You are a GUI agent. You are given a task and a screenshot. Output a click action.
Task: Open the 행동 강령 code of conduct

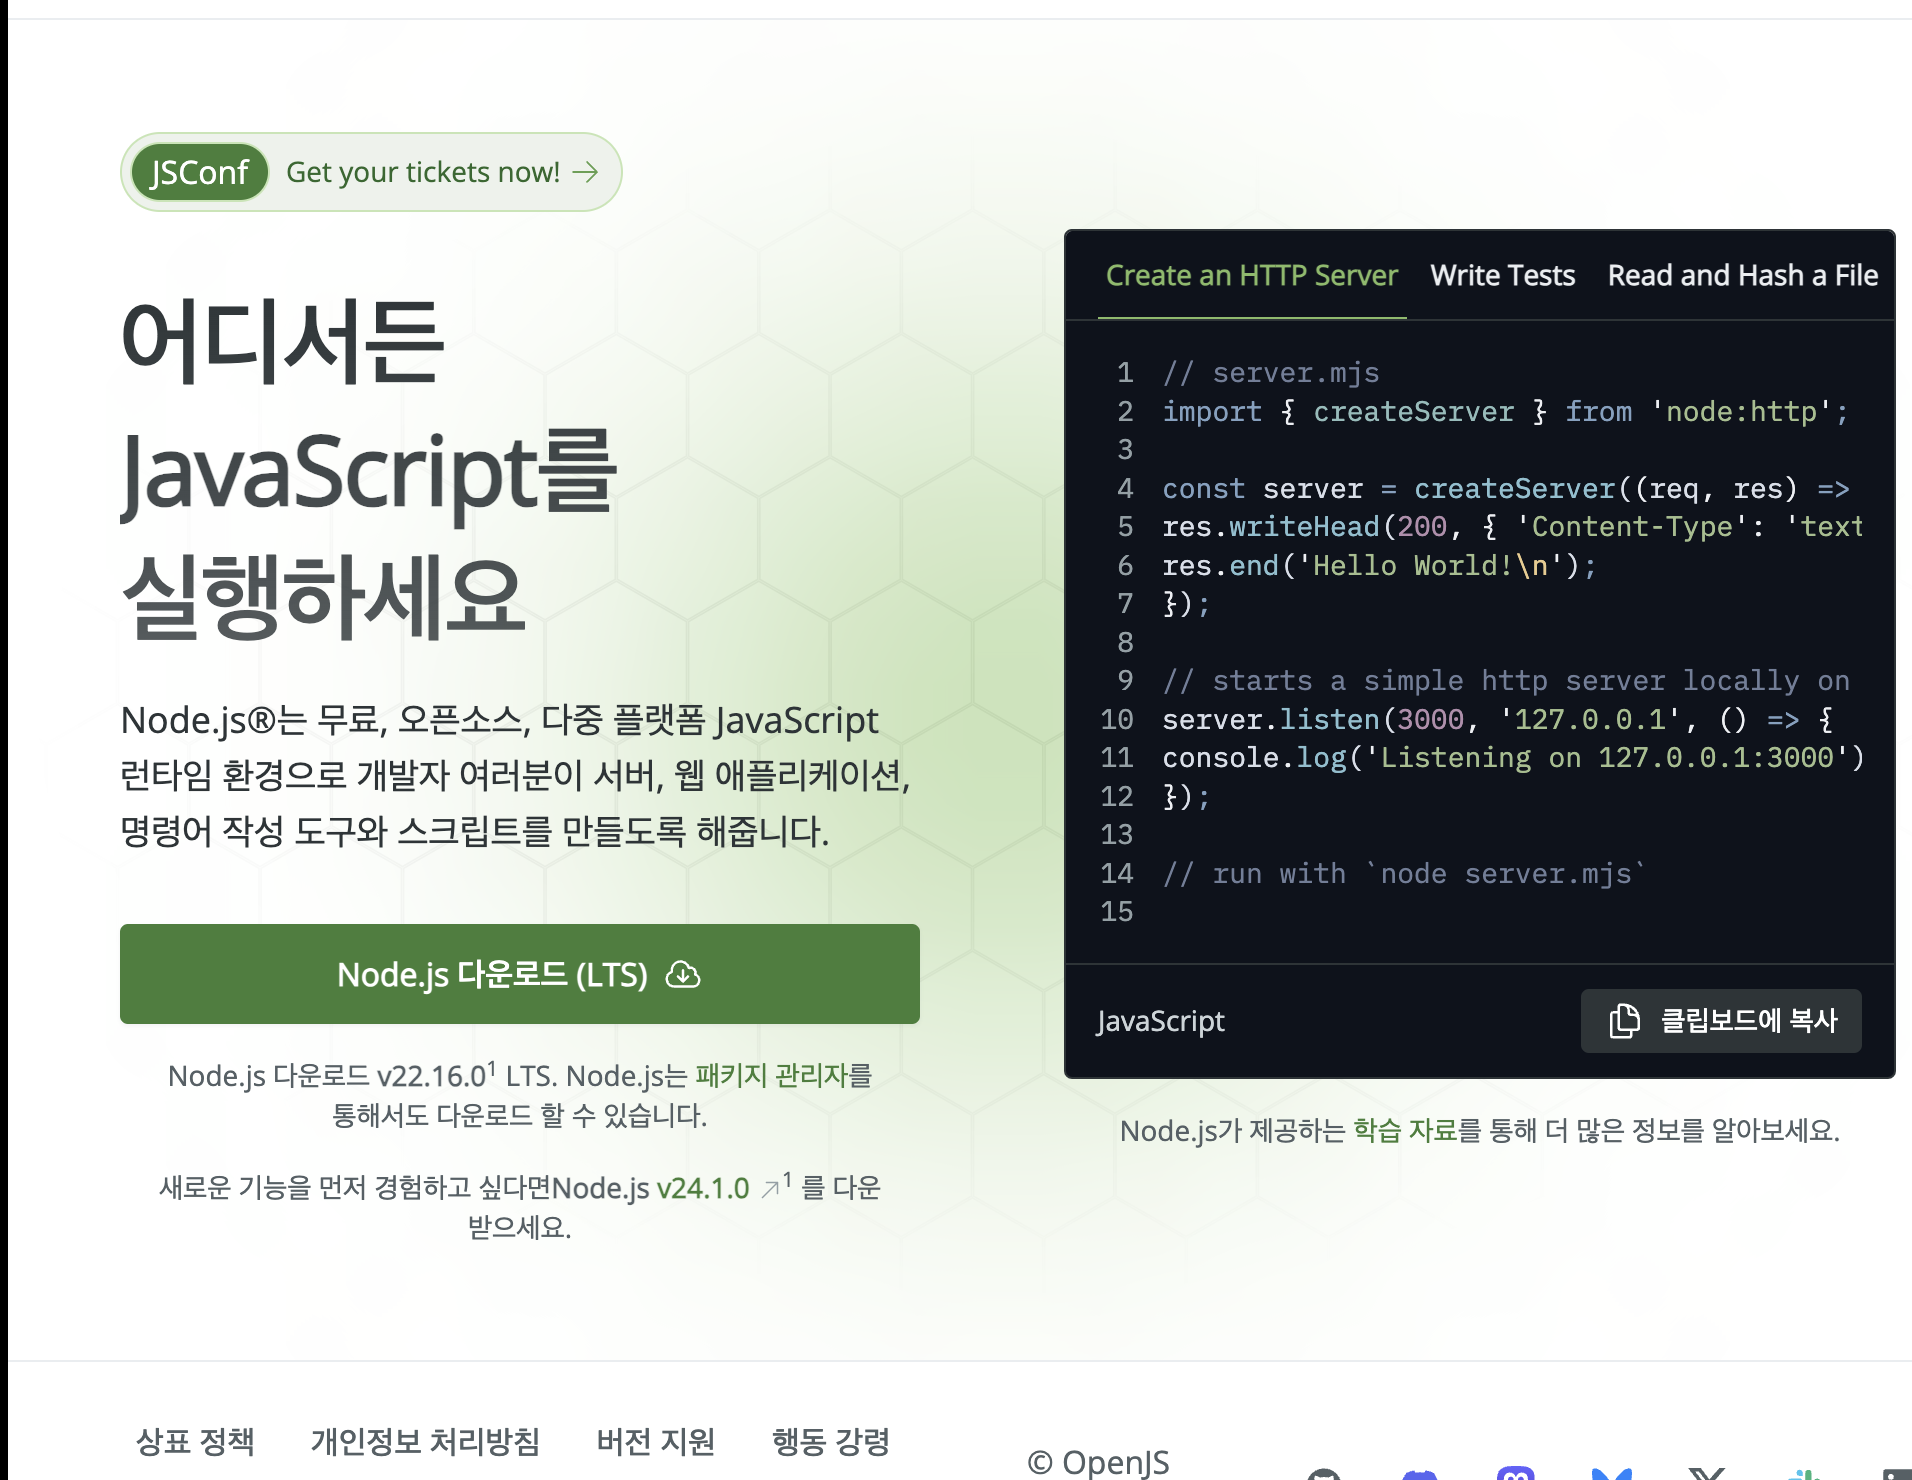pyautogui.click(x=830, y=1441)
